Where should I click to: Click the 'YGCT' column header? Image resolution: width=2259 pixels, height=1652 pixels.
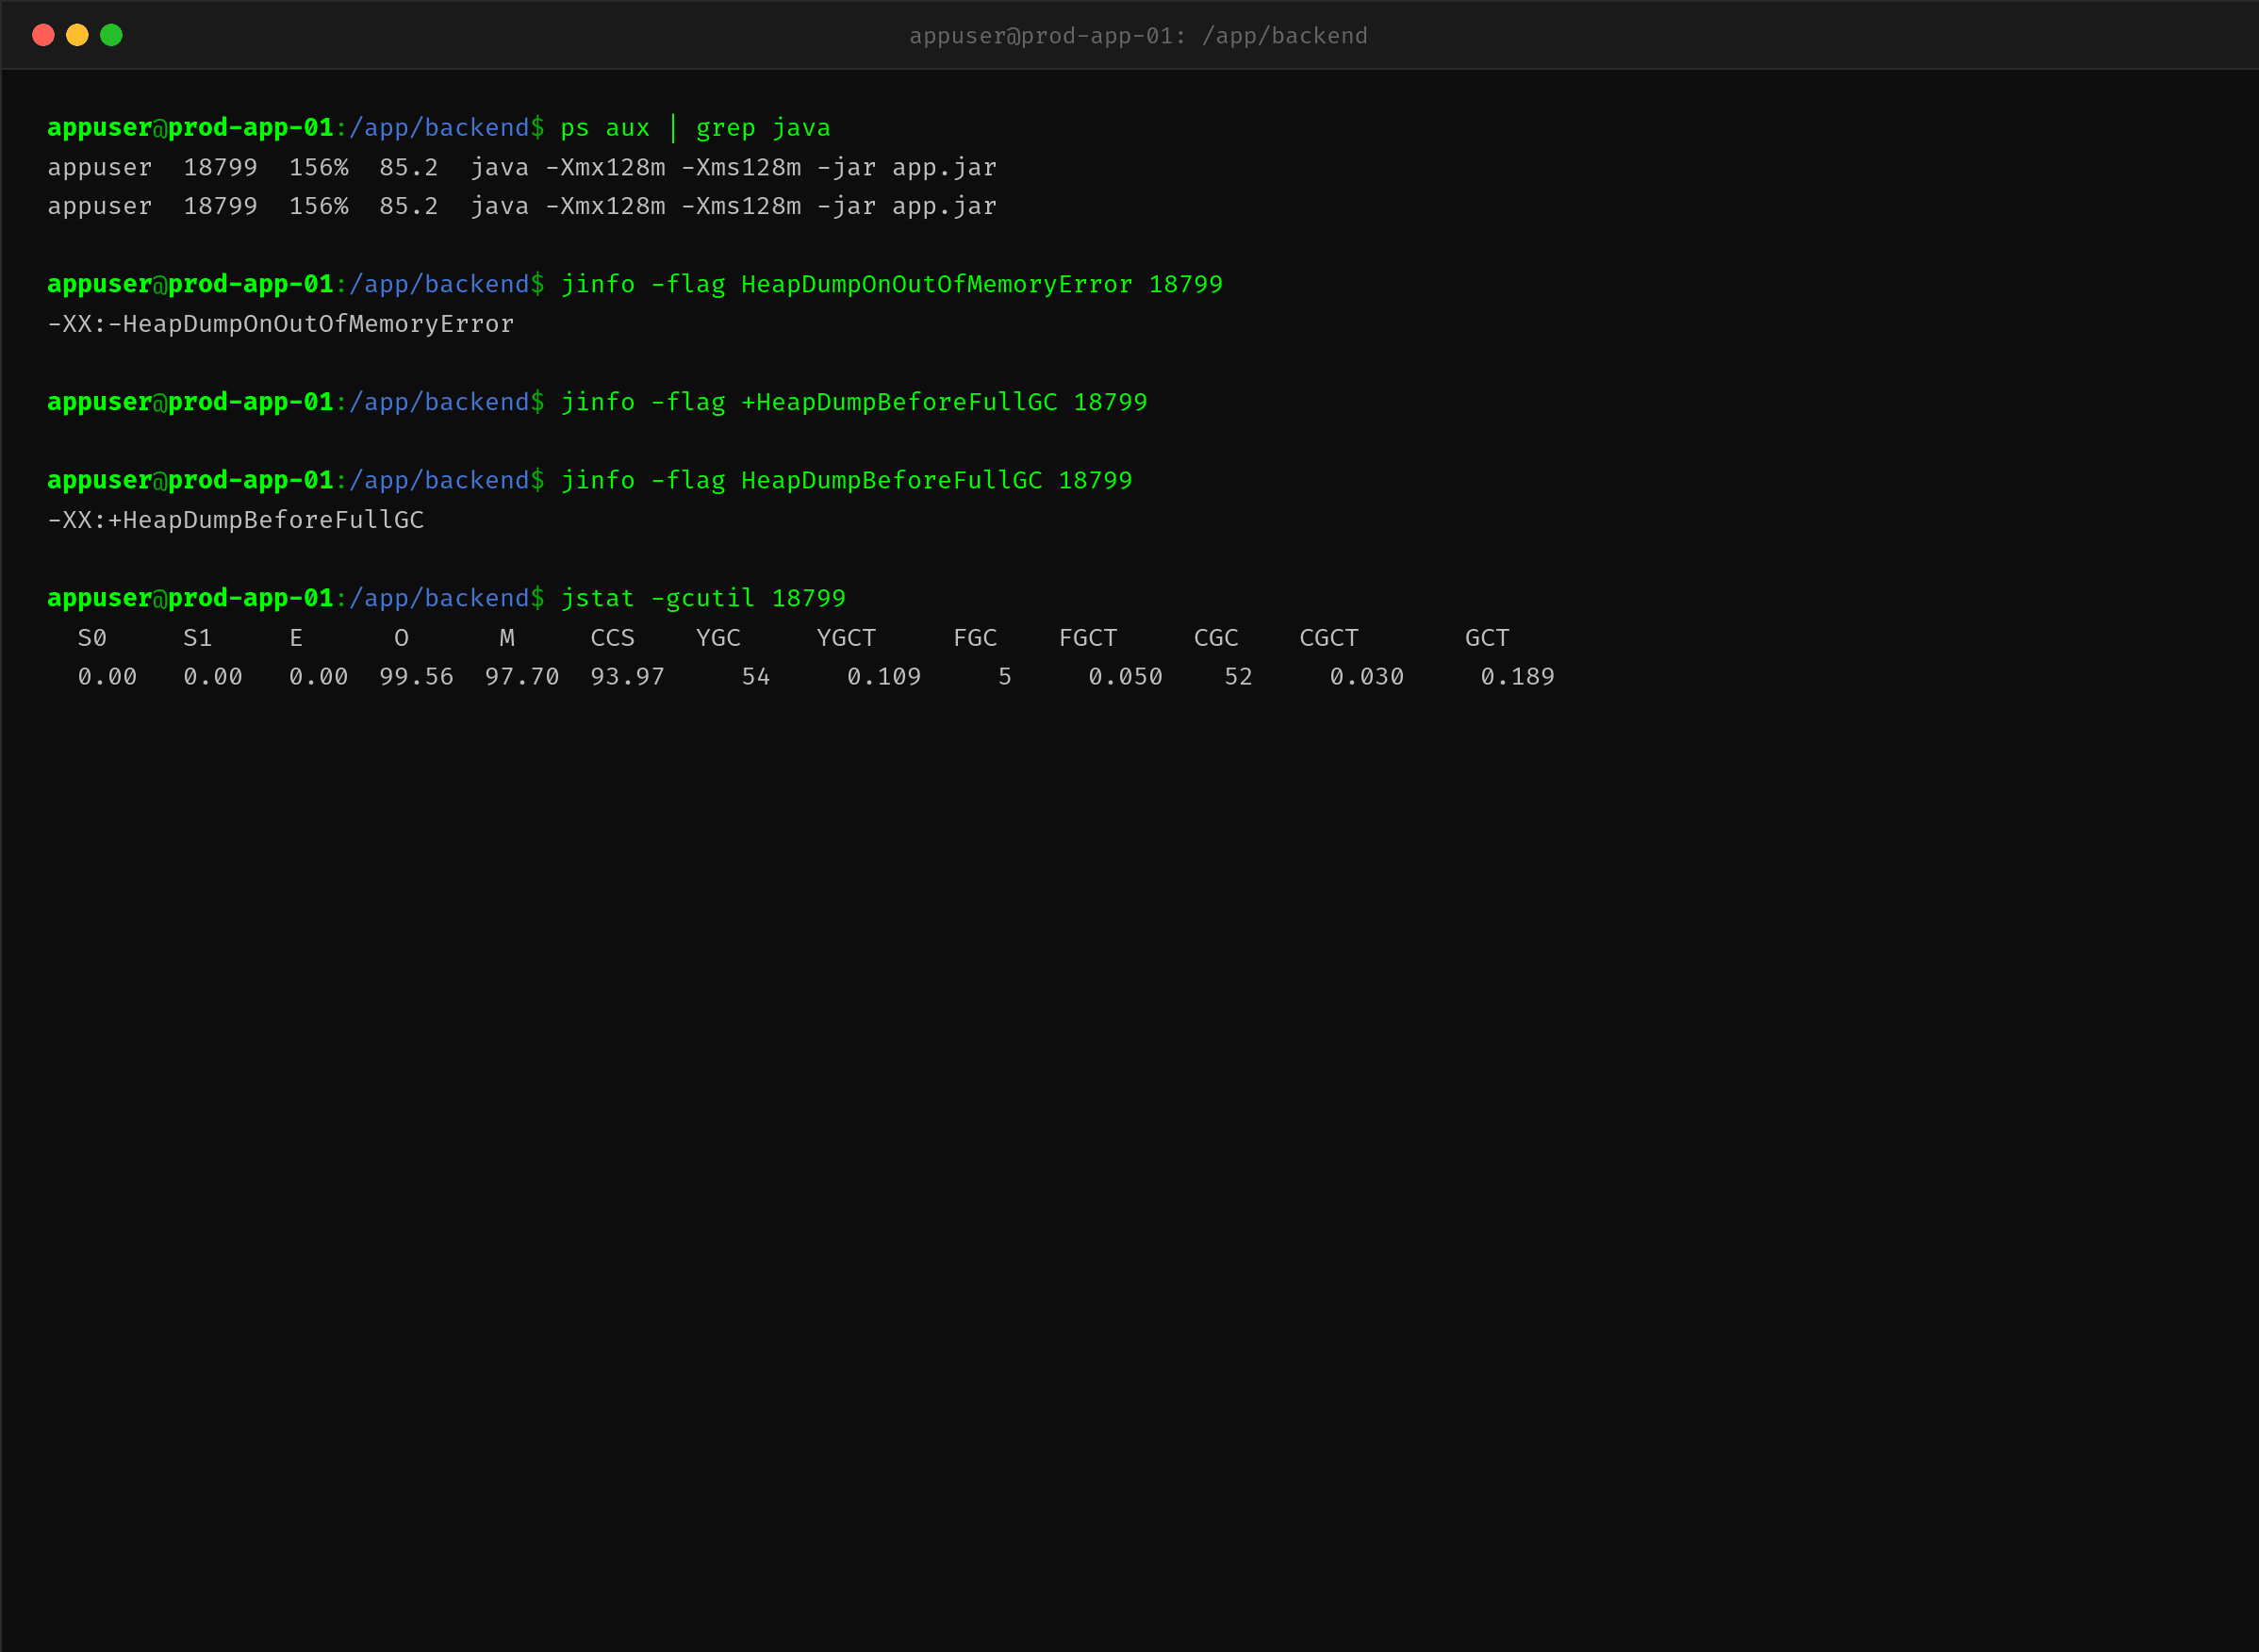click(x=846, y=638)
